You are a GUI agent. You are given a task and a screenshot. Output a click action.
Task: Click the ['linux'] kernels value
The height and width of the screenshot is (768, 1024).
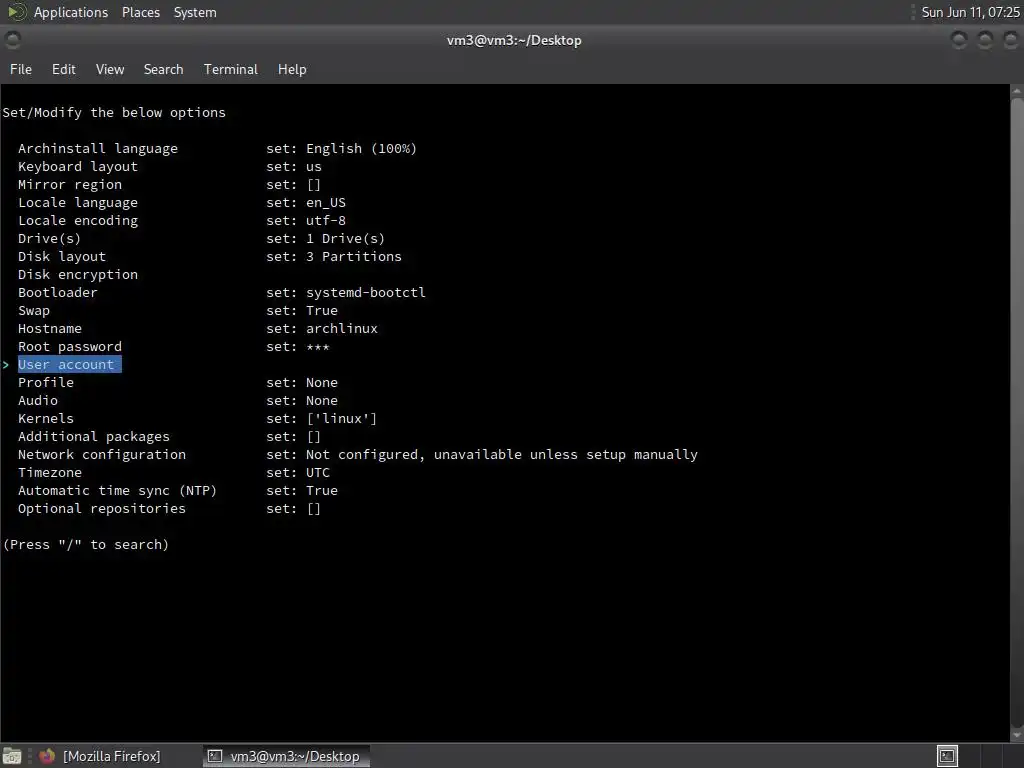[x=342, y=419]
